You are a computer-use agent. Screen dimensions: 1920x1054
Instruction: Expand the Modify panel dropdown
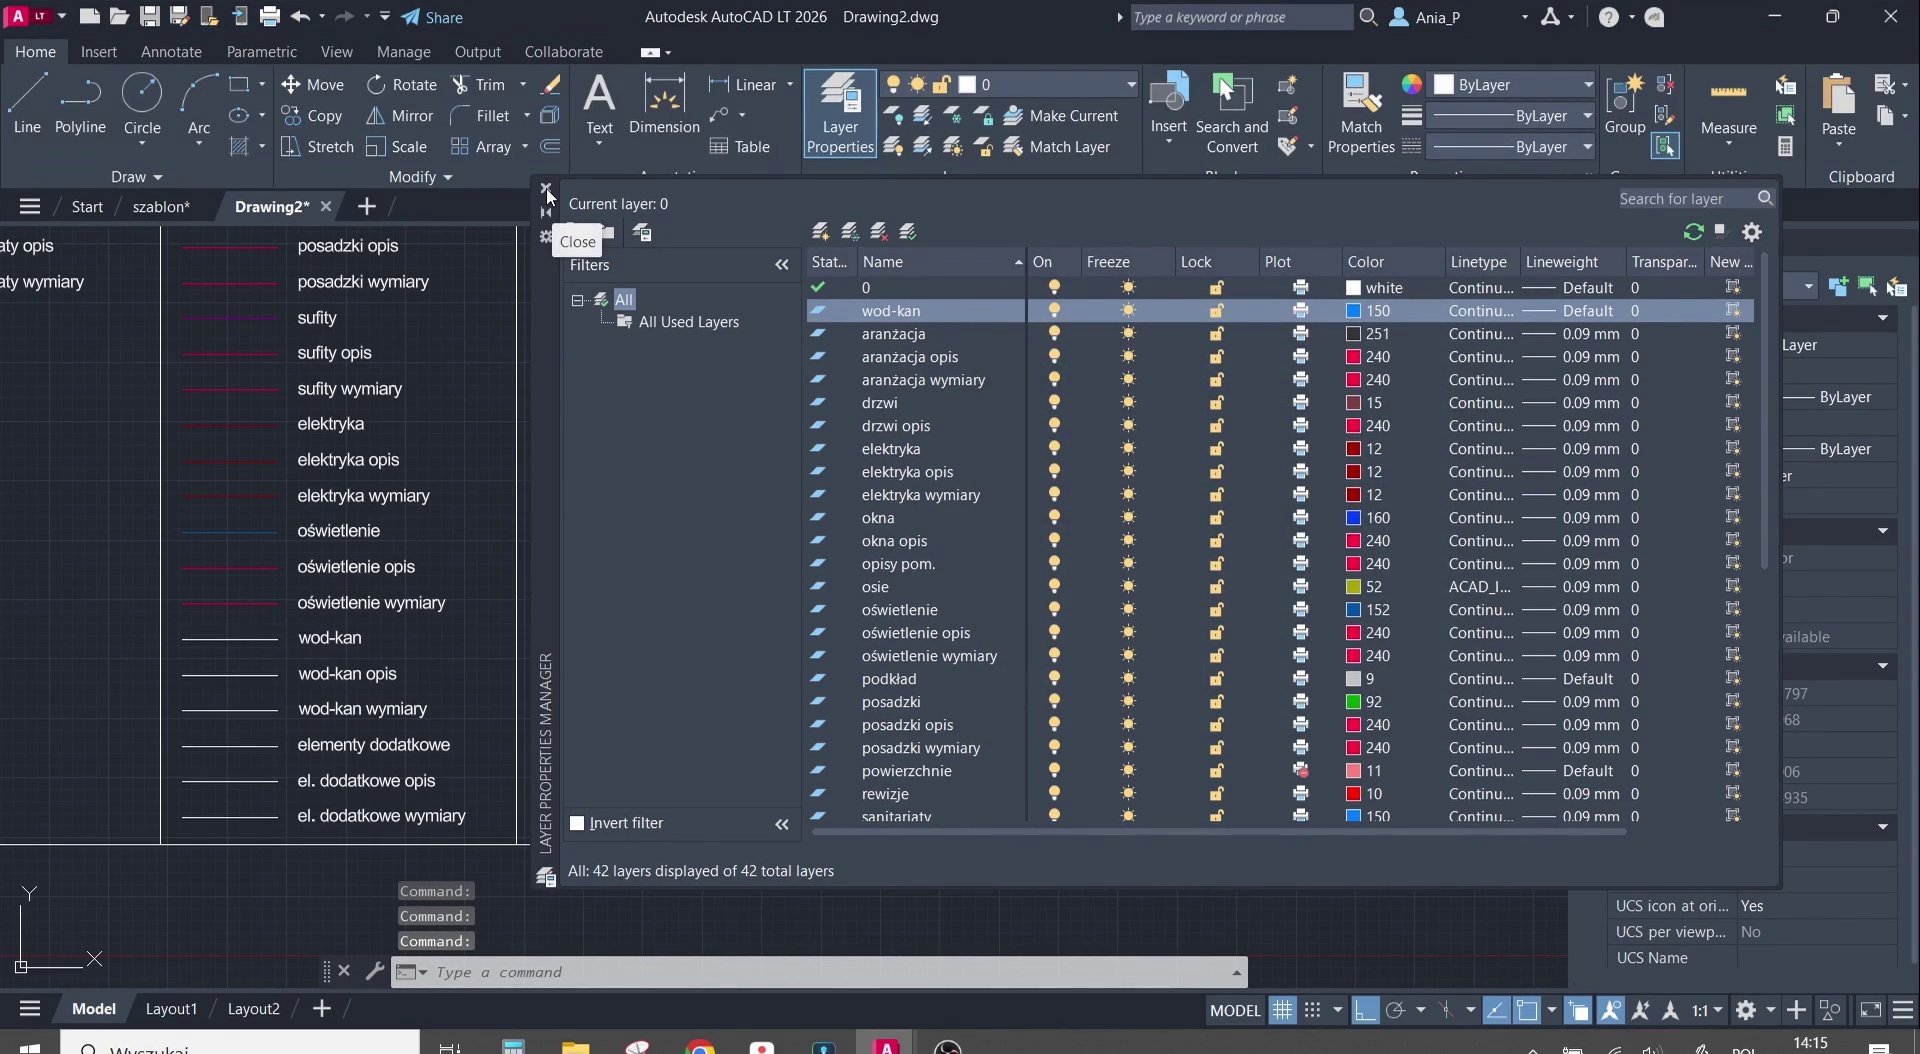coord(421,177)
